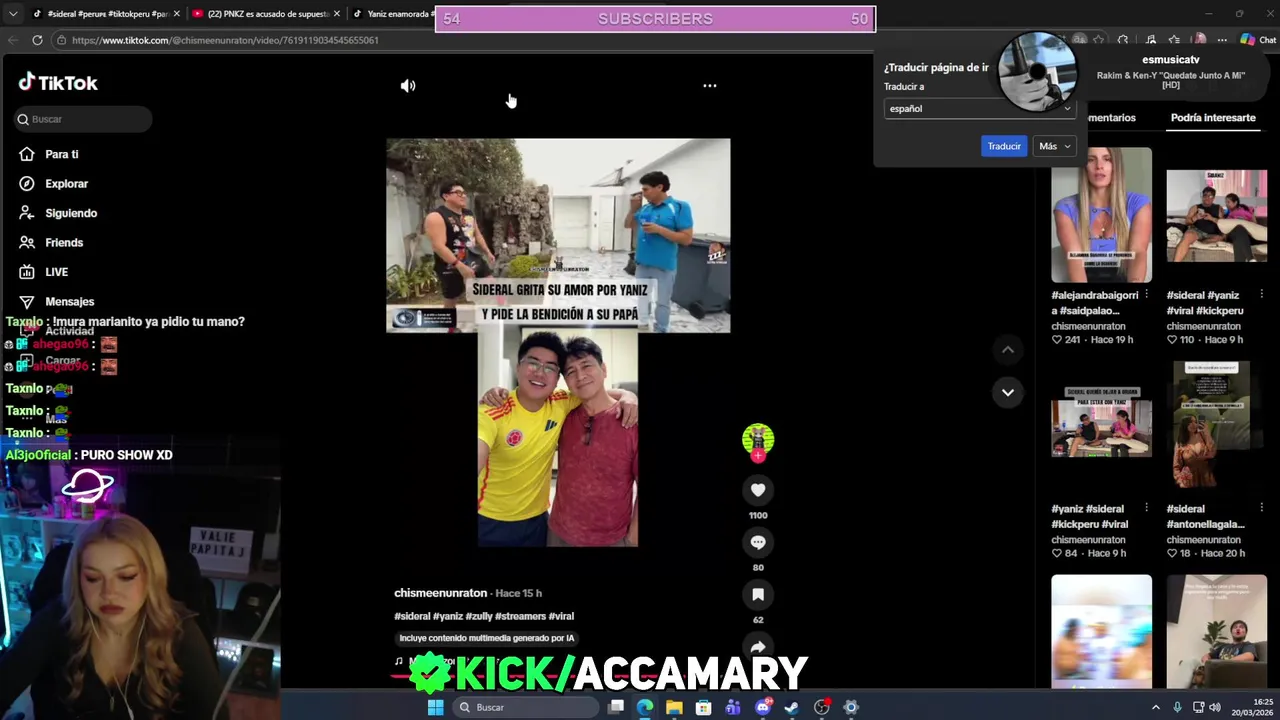
Task: Open the Windows Start menu
Action: (x=435, y=707)
